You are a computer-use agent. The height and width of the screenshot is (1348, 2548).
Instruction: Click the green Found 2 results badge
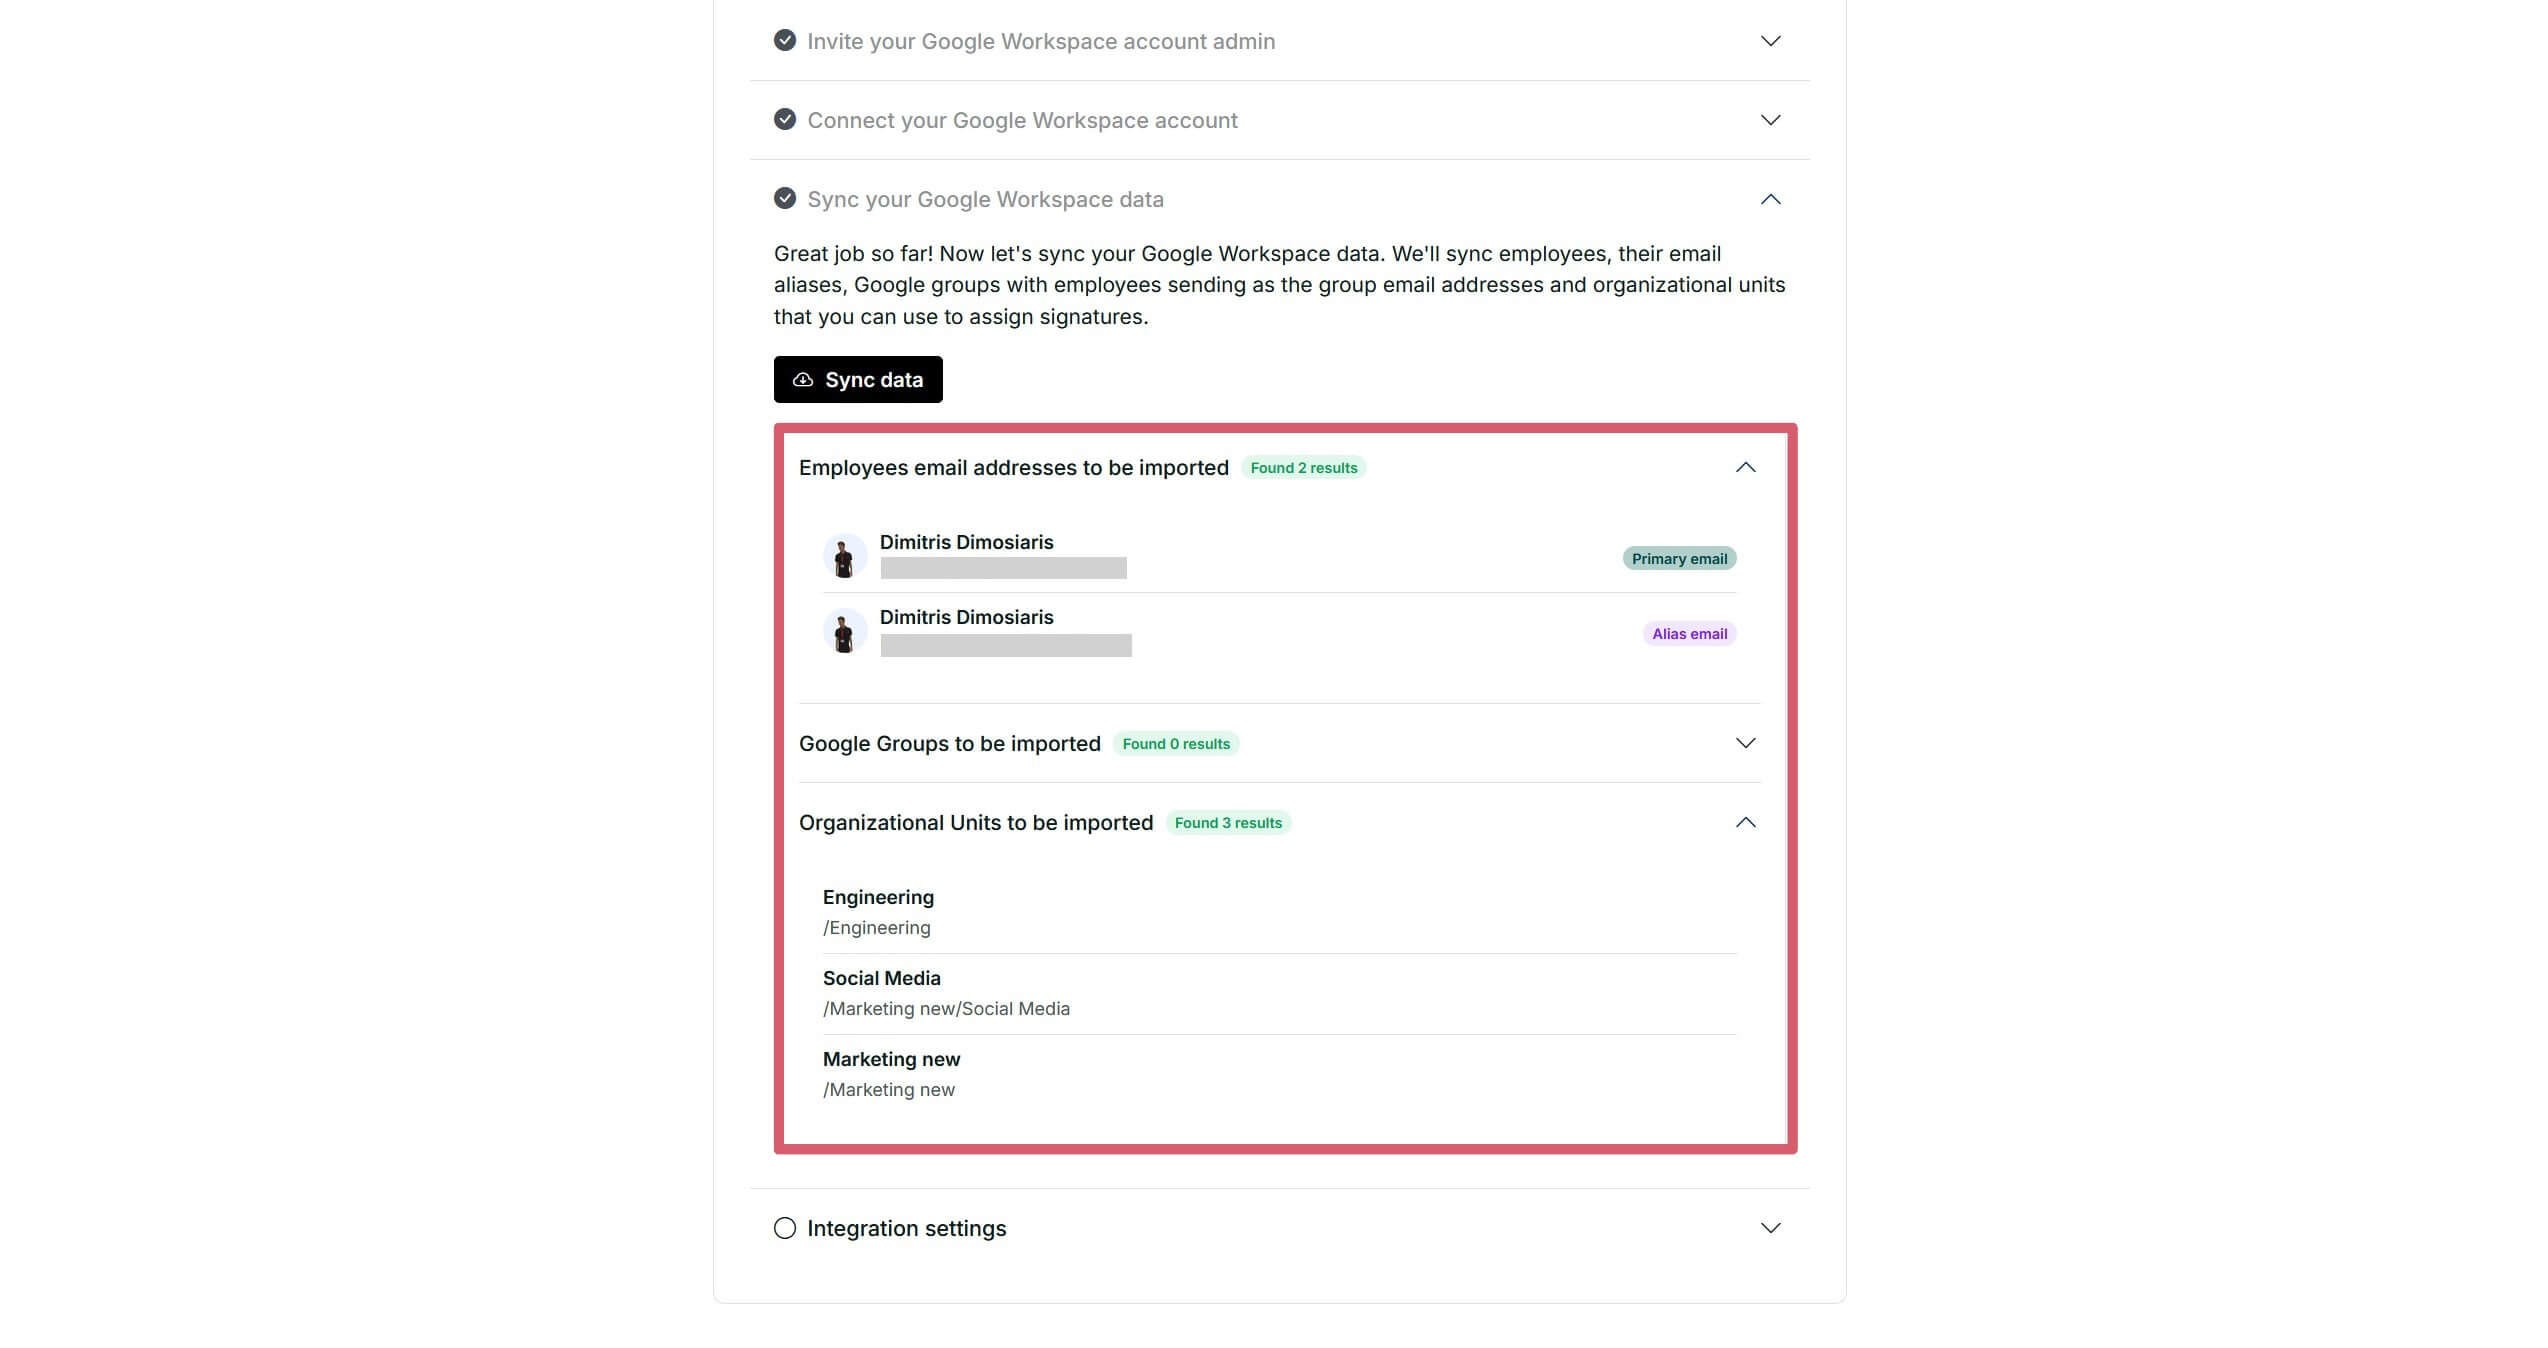[x=1303, y=467]
